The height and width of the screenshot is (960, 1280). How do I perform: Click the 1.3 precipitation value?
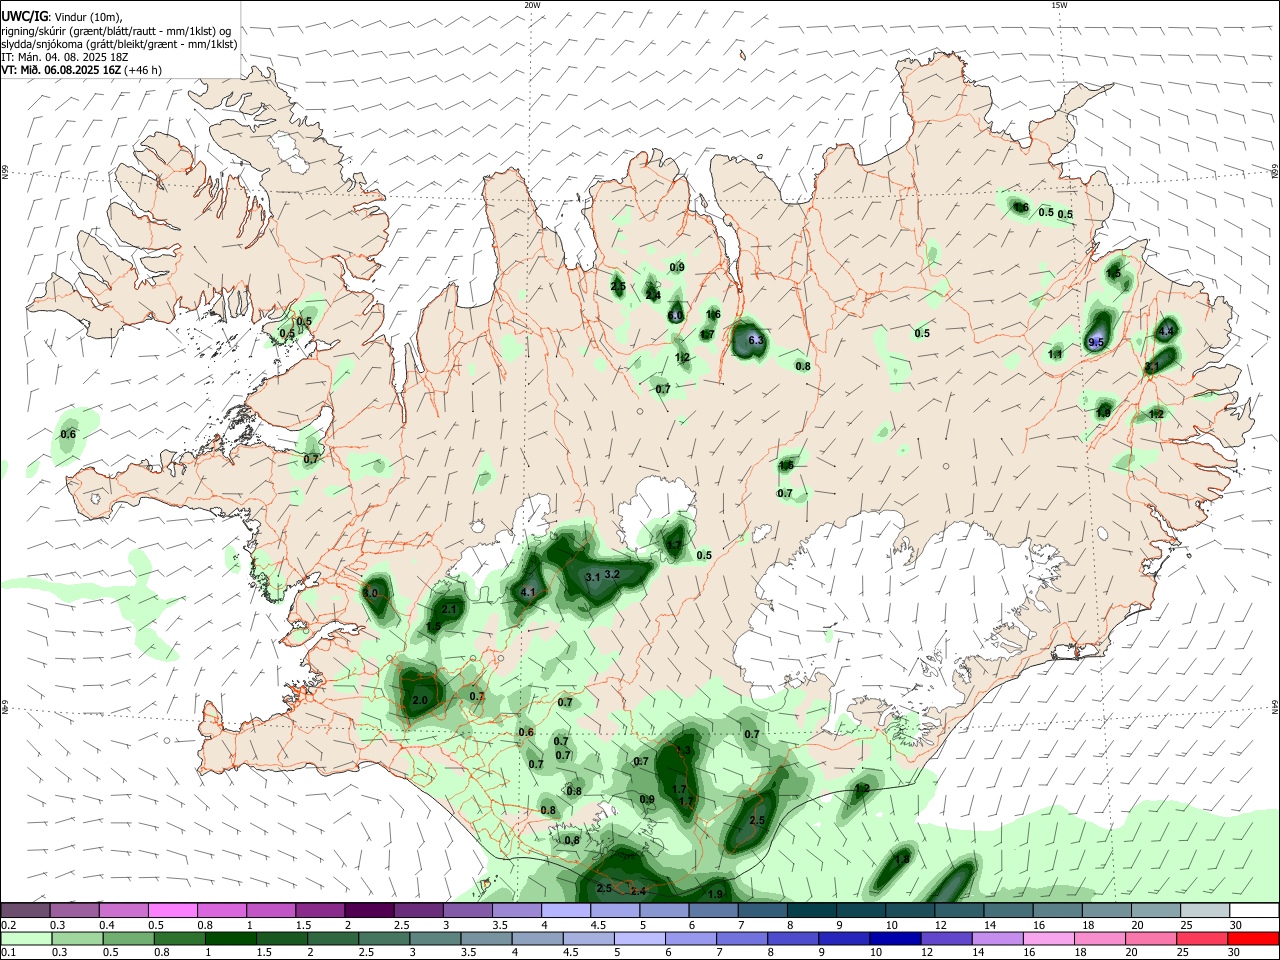684,749
